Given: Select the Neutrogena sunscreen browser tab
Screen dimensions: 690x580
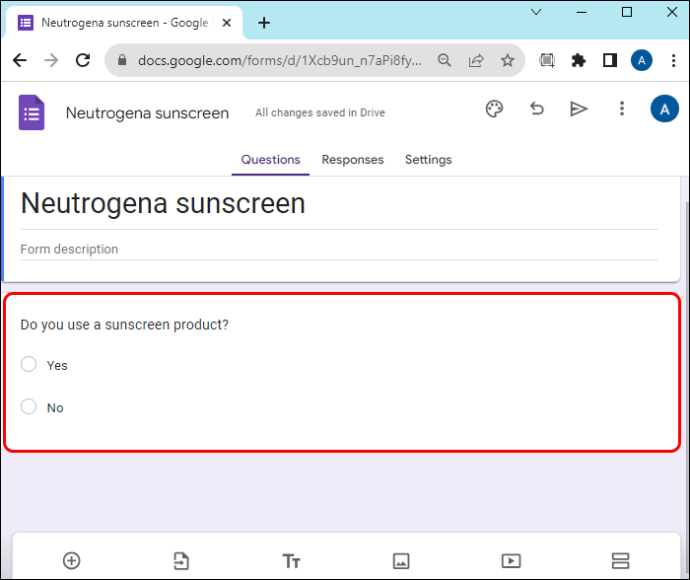Looking at the screenshot, I should pyautogui.click(x=124, y=22).
